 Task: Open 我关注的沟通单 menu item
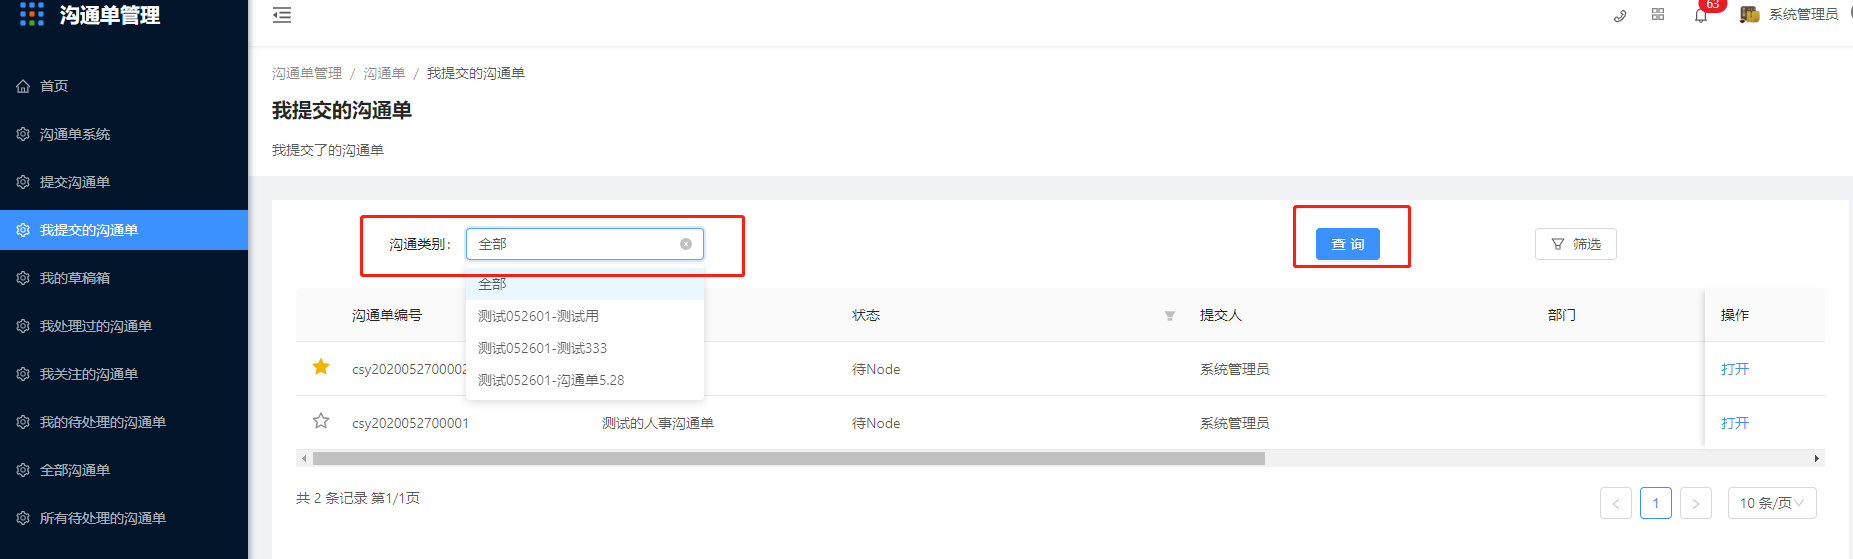[x=124, y=374]
